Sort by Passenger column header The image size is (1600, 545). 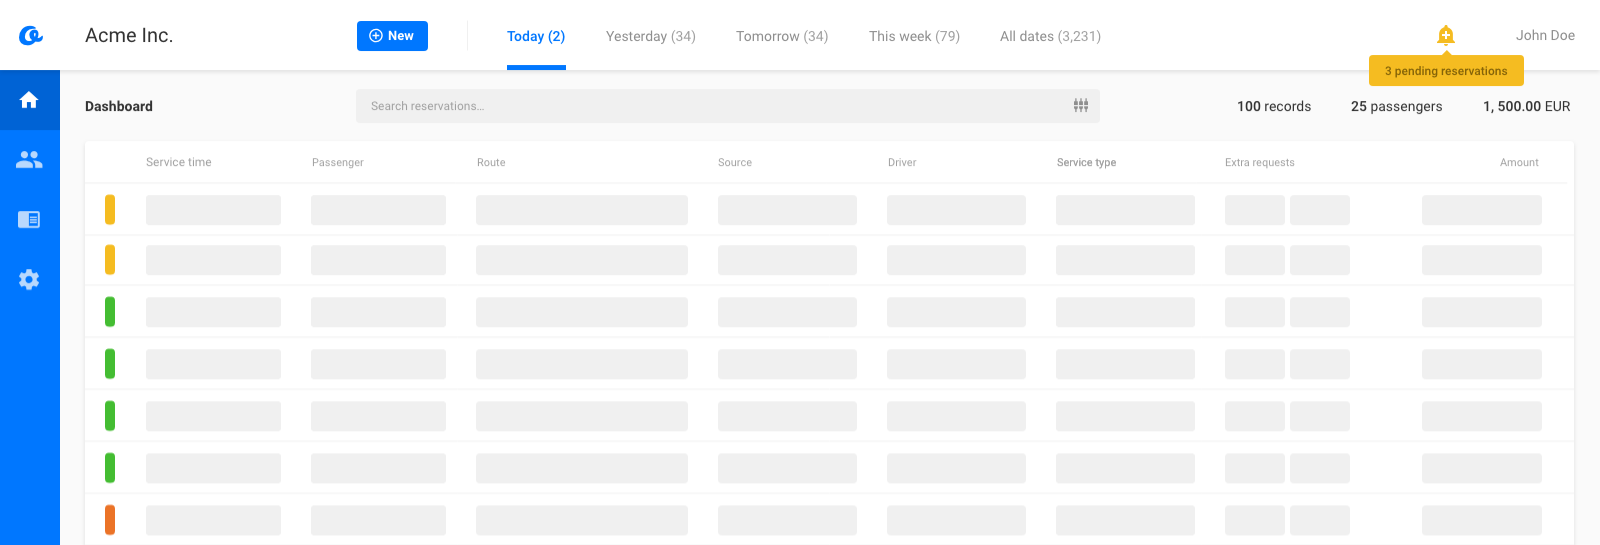pos(338,162)
